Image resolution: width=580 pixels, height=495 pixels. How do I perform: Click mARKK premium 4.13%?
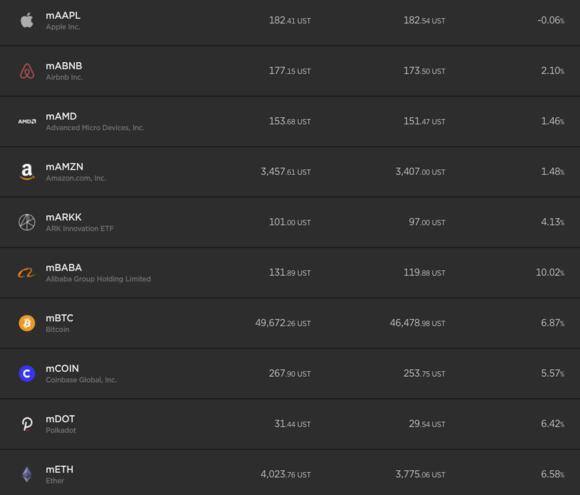pyautogui.click(x=553, y=222)
